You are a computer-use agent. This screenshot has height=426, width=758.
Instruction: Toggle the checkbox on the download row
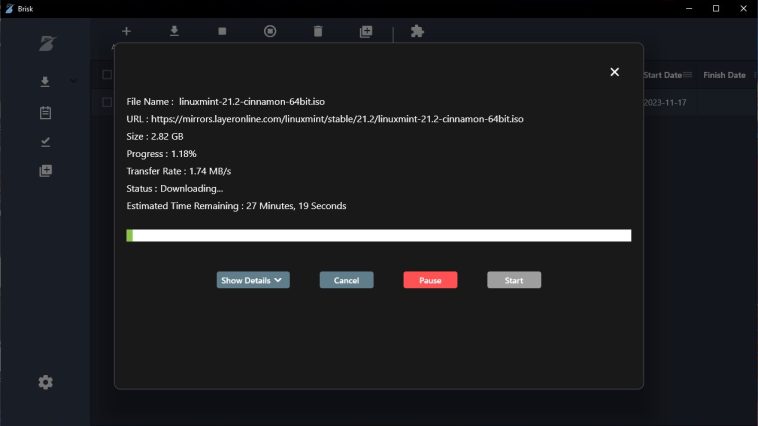(x=107, y=102)
